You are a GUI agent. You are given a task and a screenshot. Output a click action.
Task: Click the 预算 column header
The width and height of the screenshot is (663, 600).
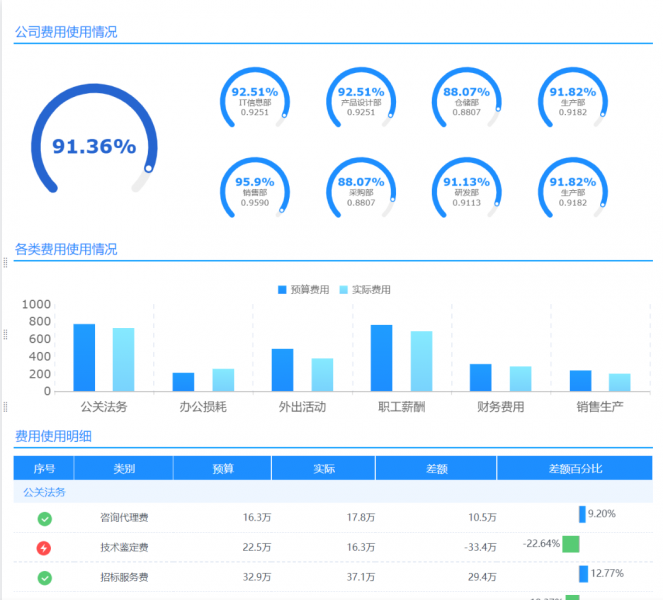tap(222, 468)
